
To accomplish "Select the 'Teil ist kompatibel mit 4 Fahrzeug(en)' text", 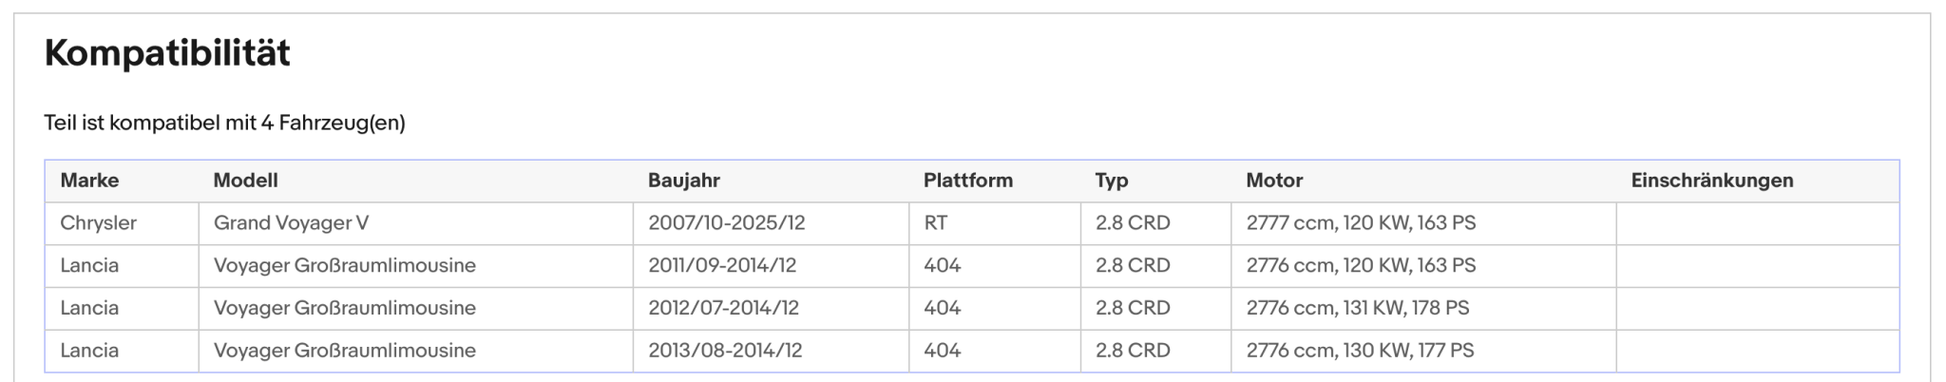I will pos(225,123).
